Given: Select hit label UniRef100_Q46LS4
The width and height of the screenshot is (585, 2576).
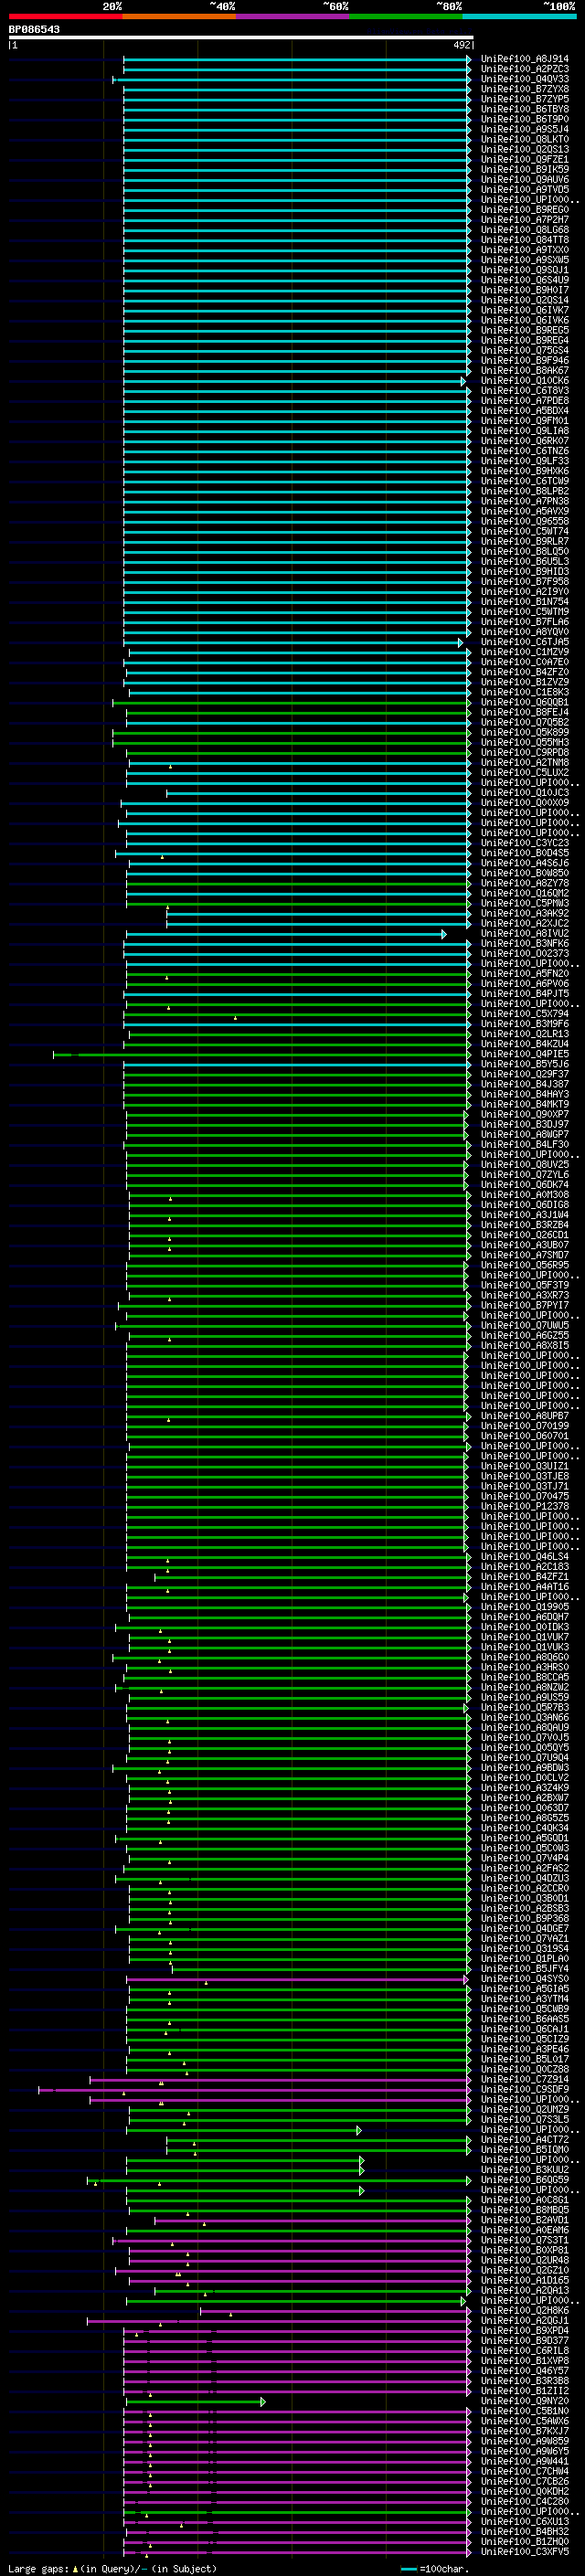Looking at the screenshot, I should 524,1557.
